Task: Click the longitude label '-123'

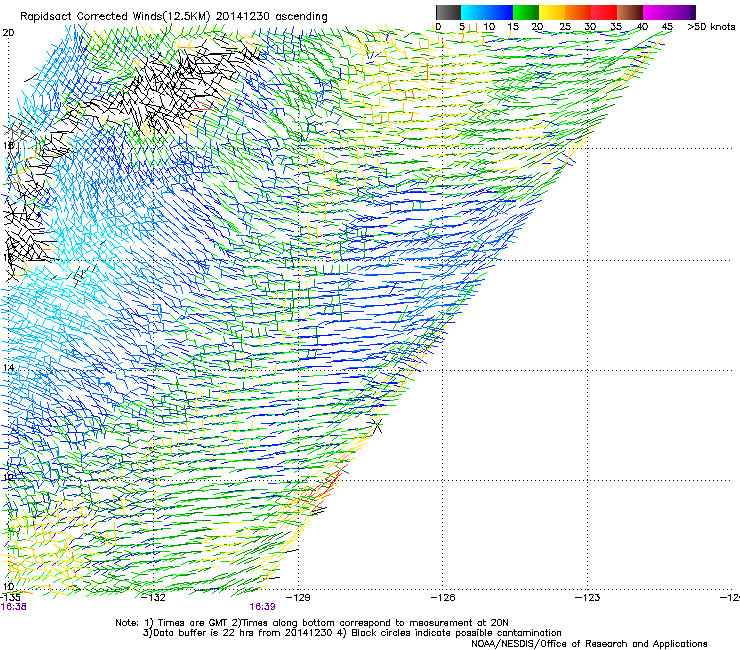Action: click(588, 598)
